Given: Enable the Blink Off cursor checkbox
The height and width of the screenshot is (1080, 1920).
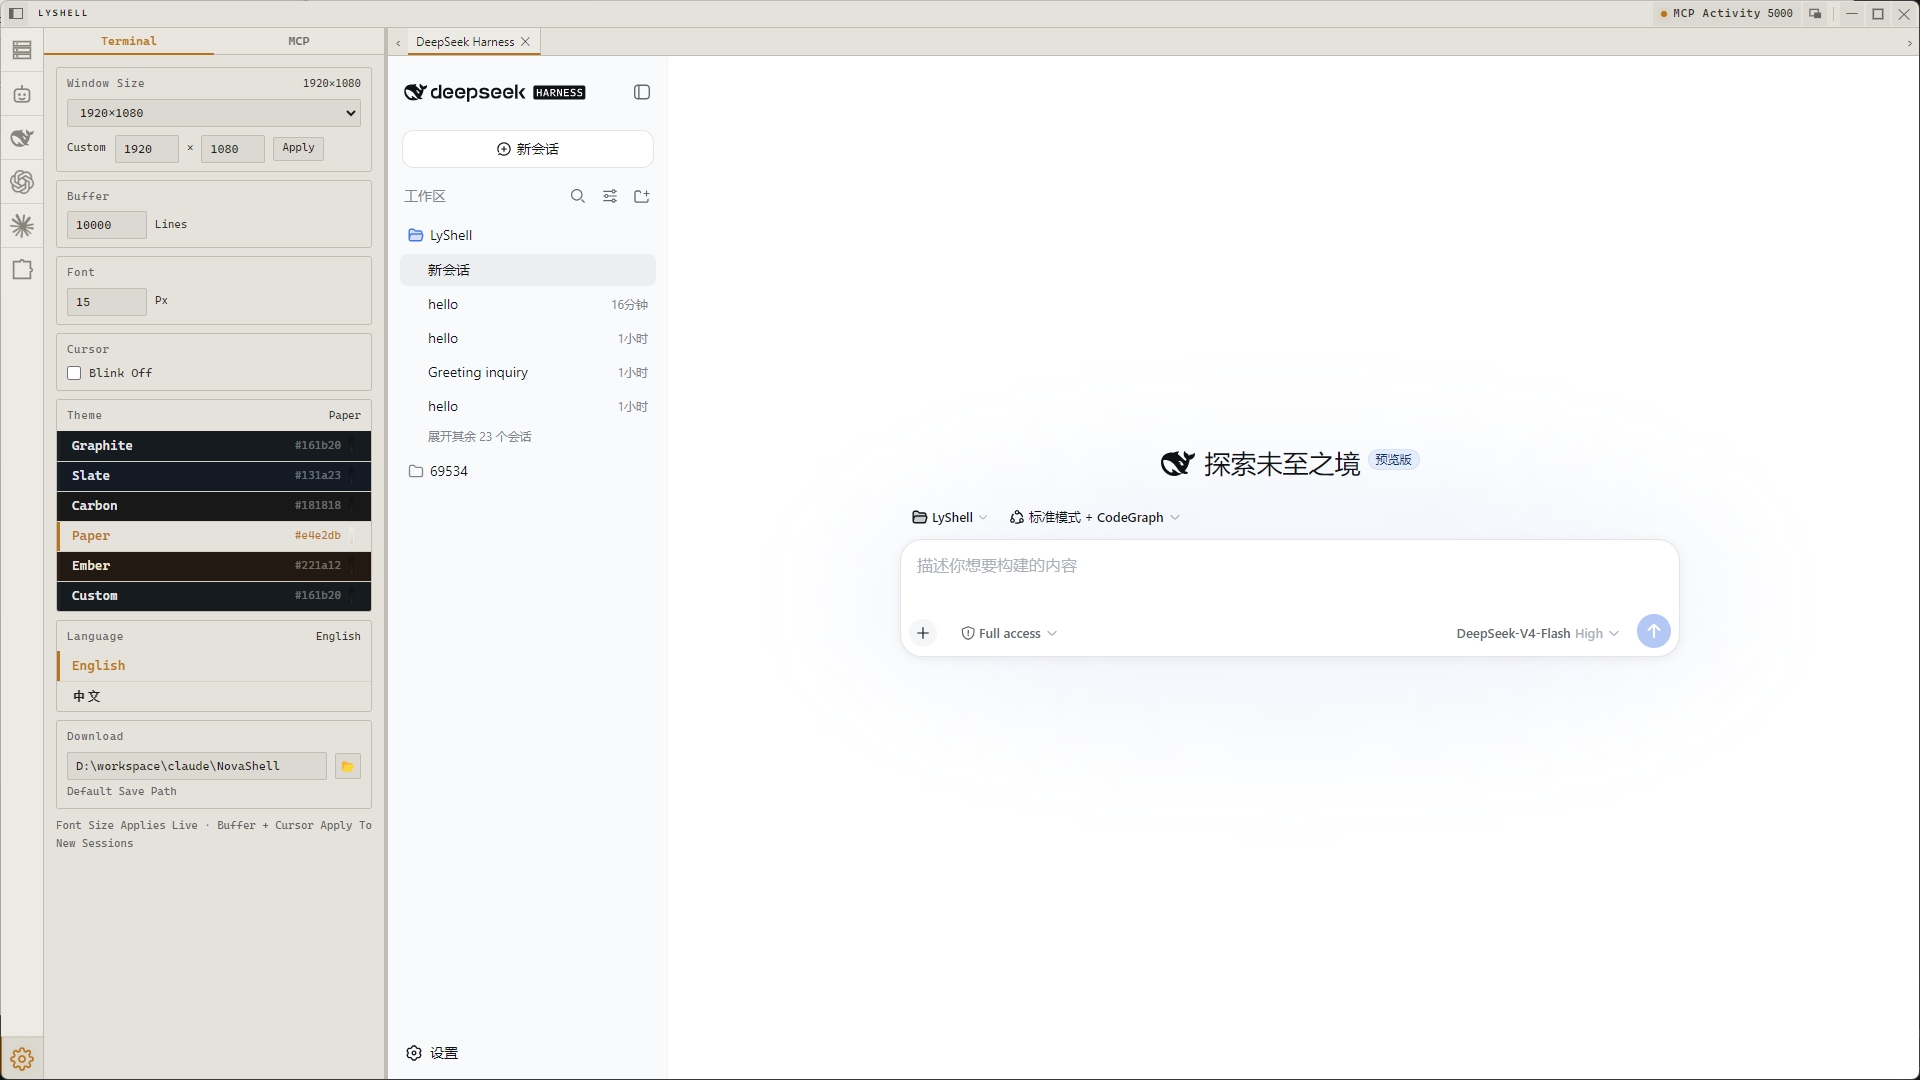Looking at the screenshot, I should point(74,373).
